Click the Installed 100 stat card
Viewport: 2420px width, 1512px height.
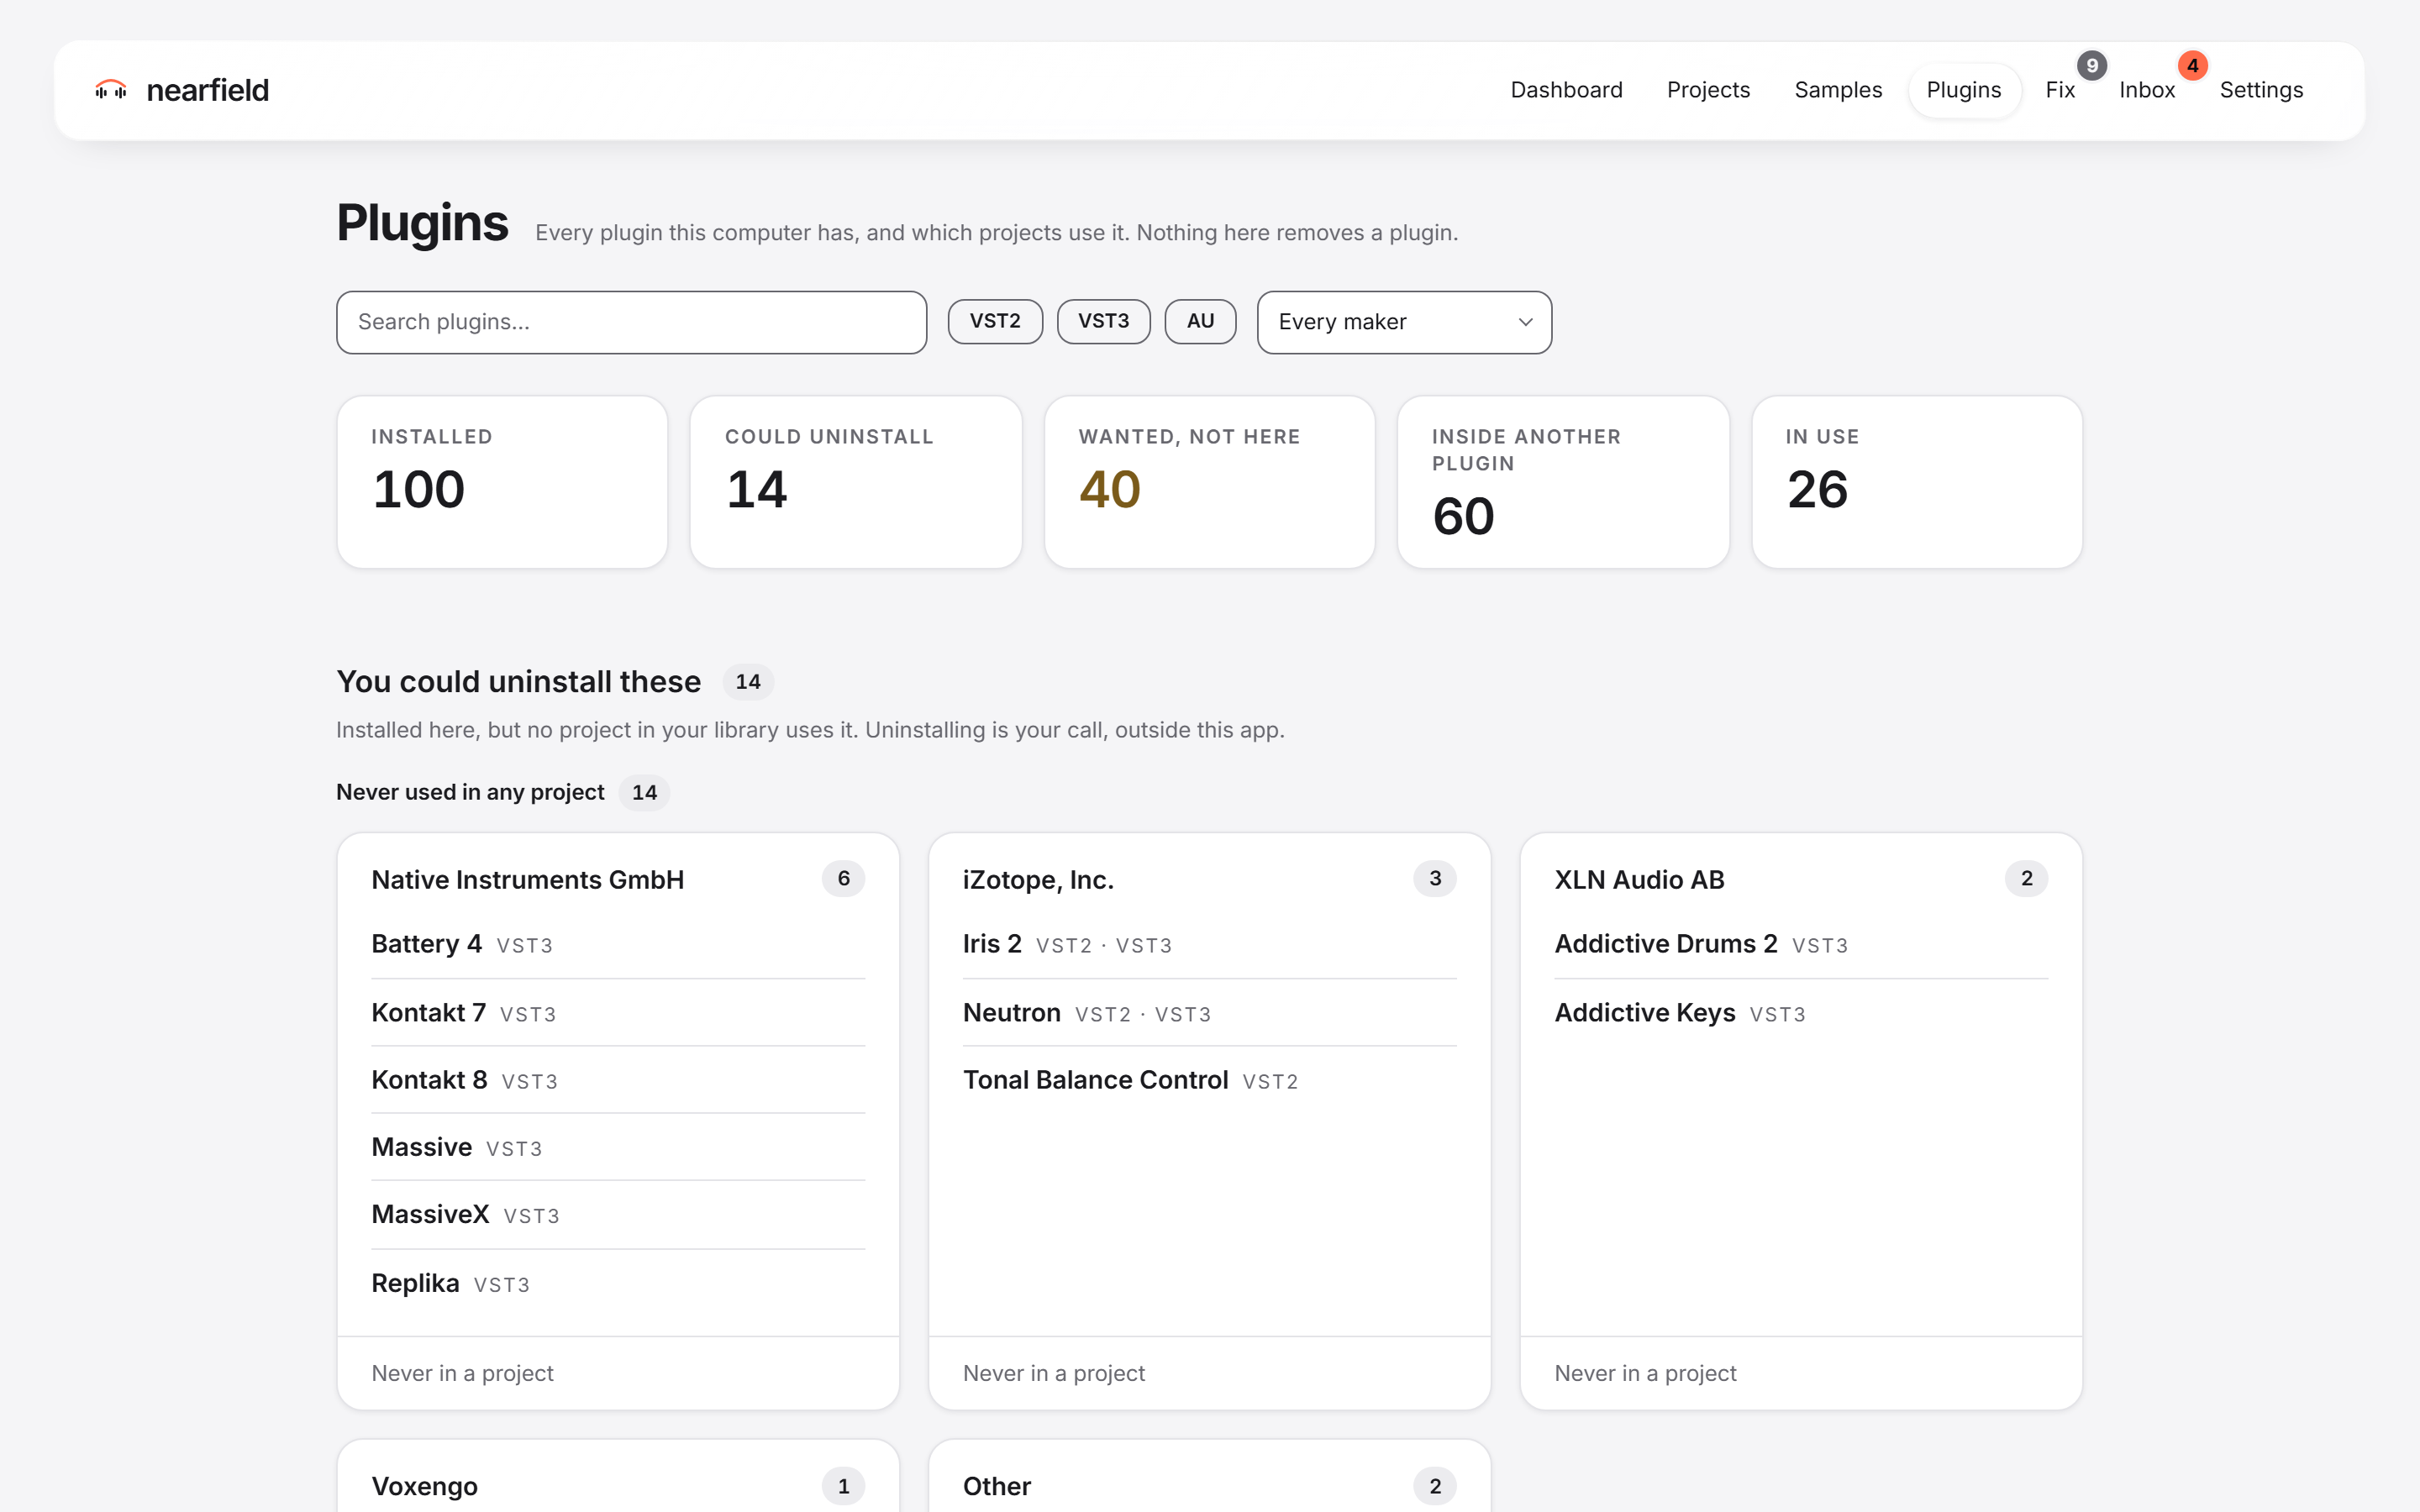pos(502,482)
